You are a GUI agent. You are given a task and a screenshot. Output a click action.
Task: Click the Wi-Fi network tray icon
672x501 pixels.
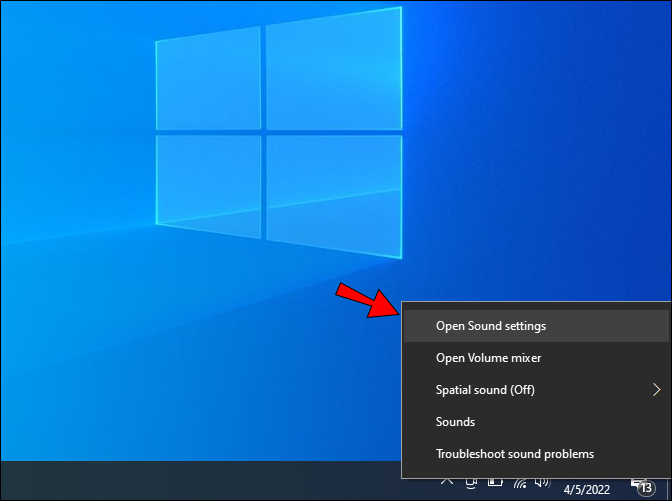coord(520,483)
